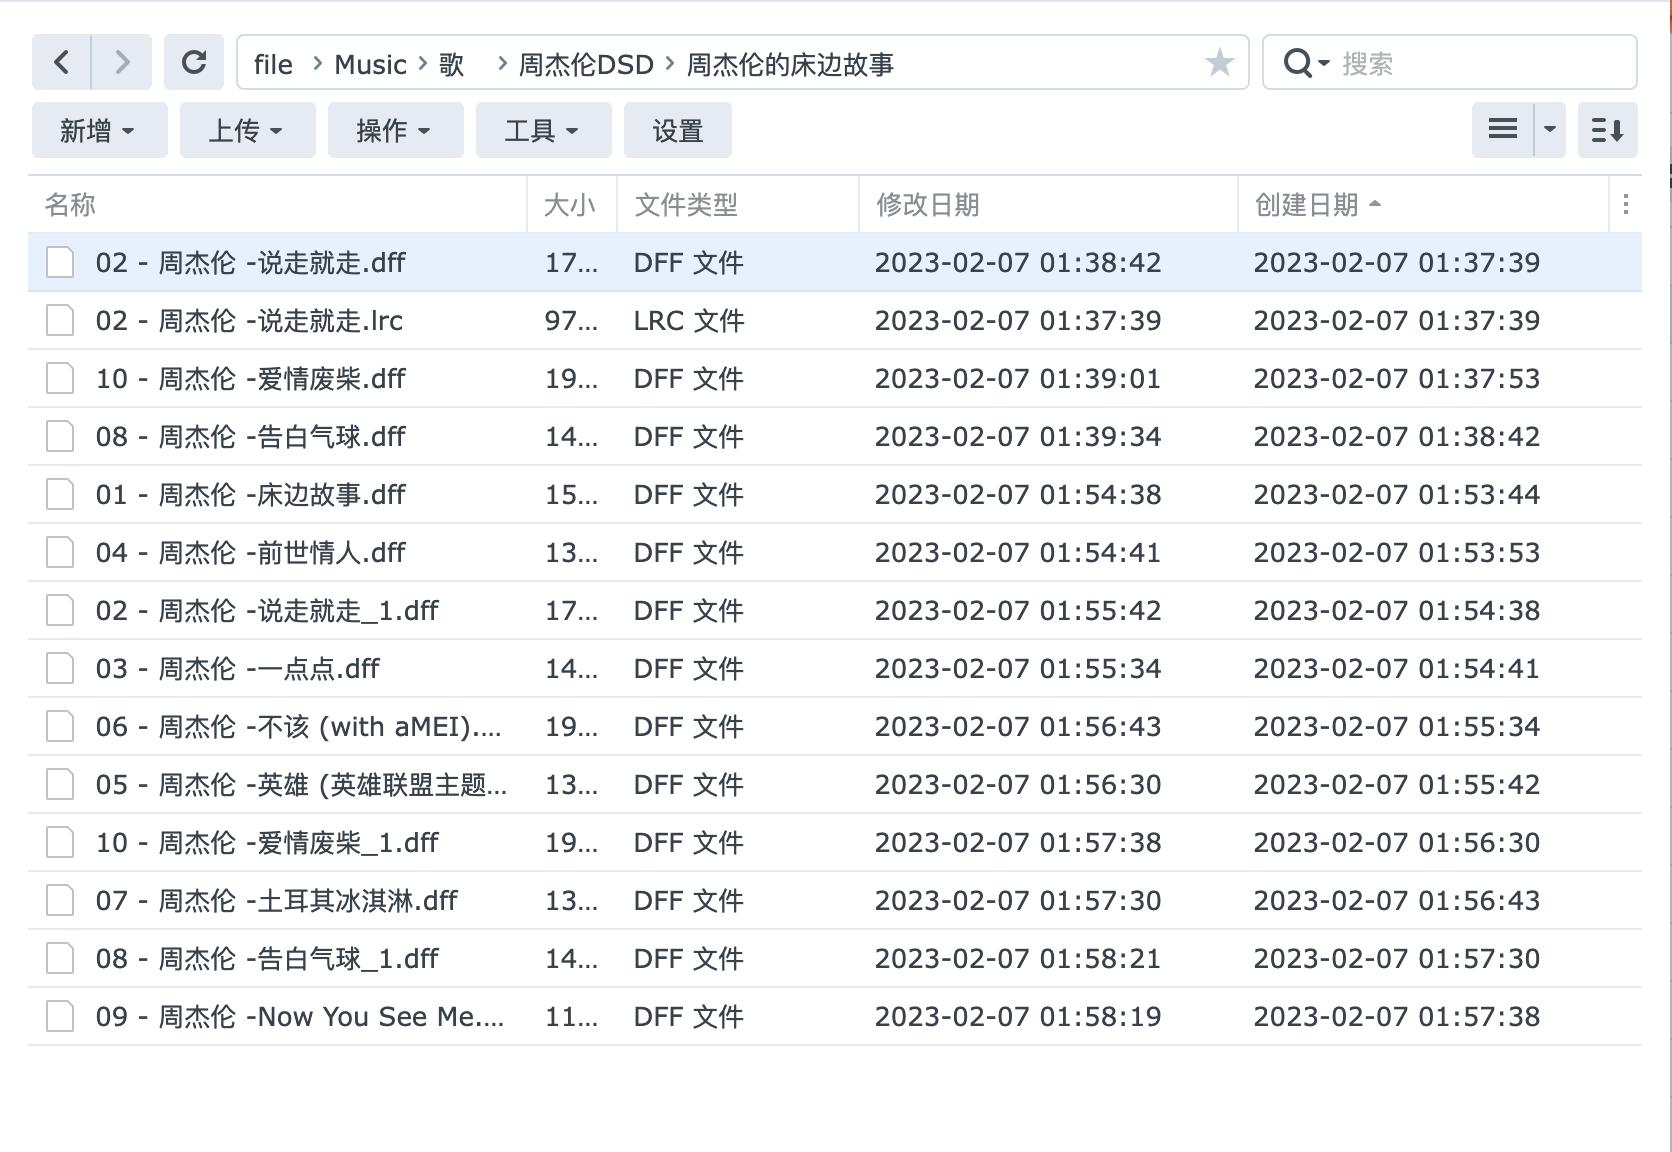This screenshot has height=1152, width=1672.
Task: Navigate back using the left arrow icon
Action: pos(61,62)
